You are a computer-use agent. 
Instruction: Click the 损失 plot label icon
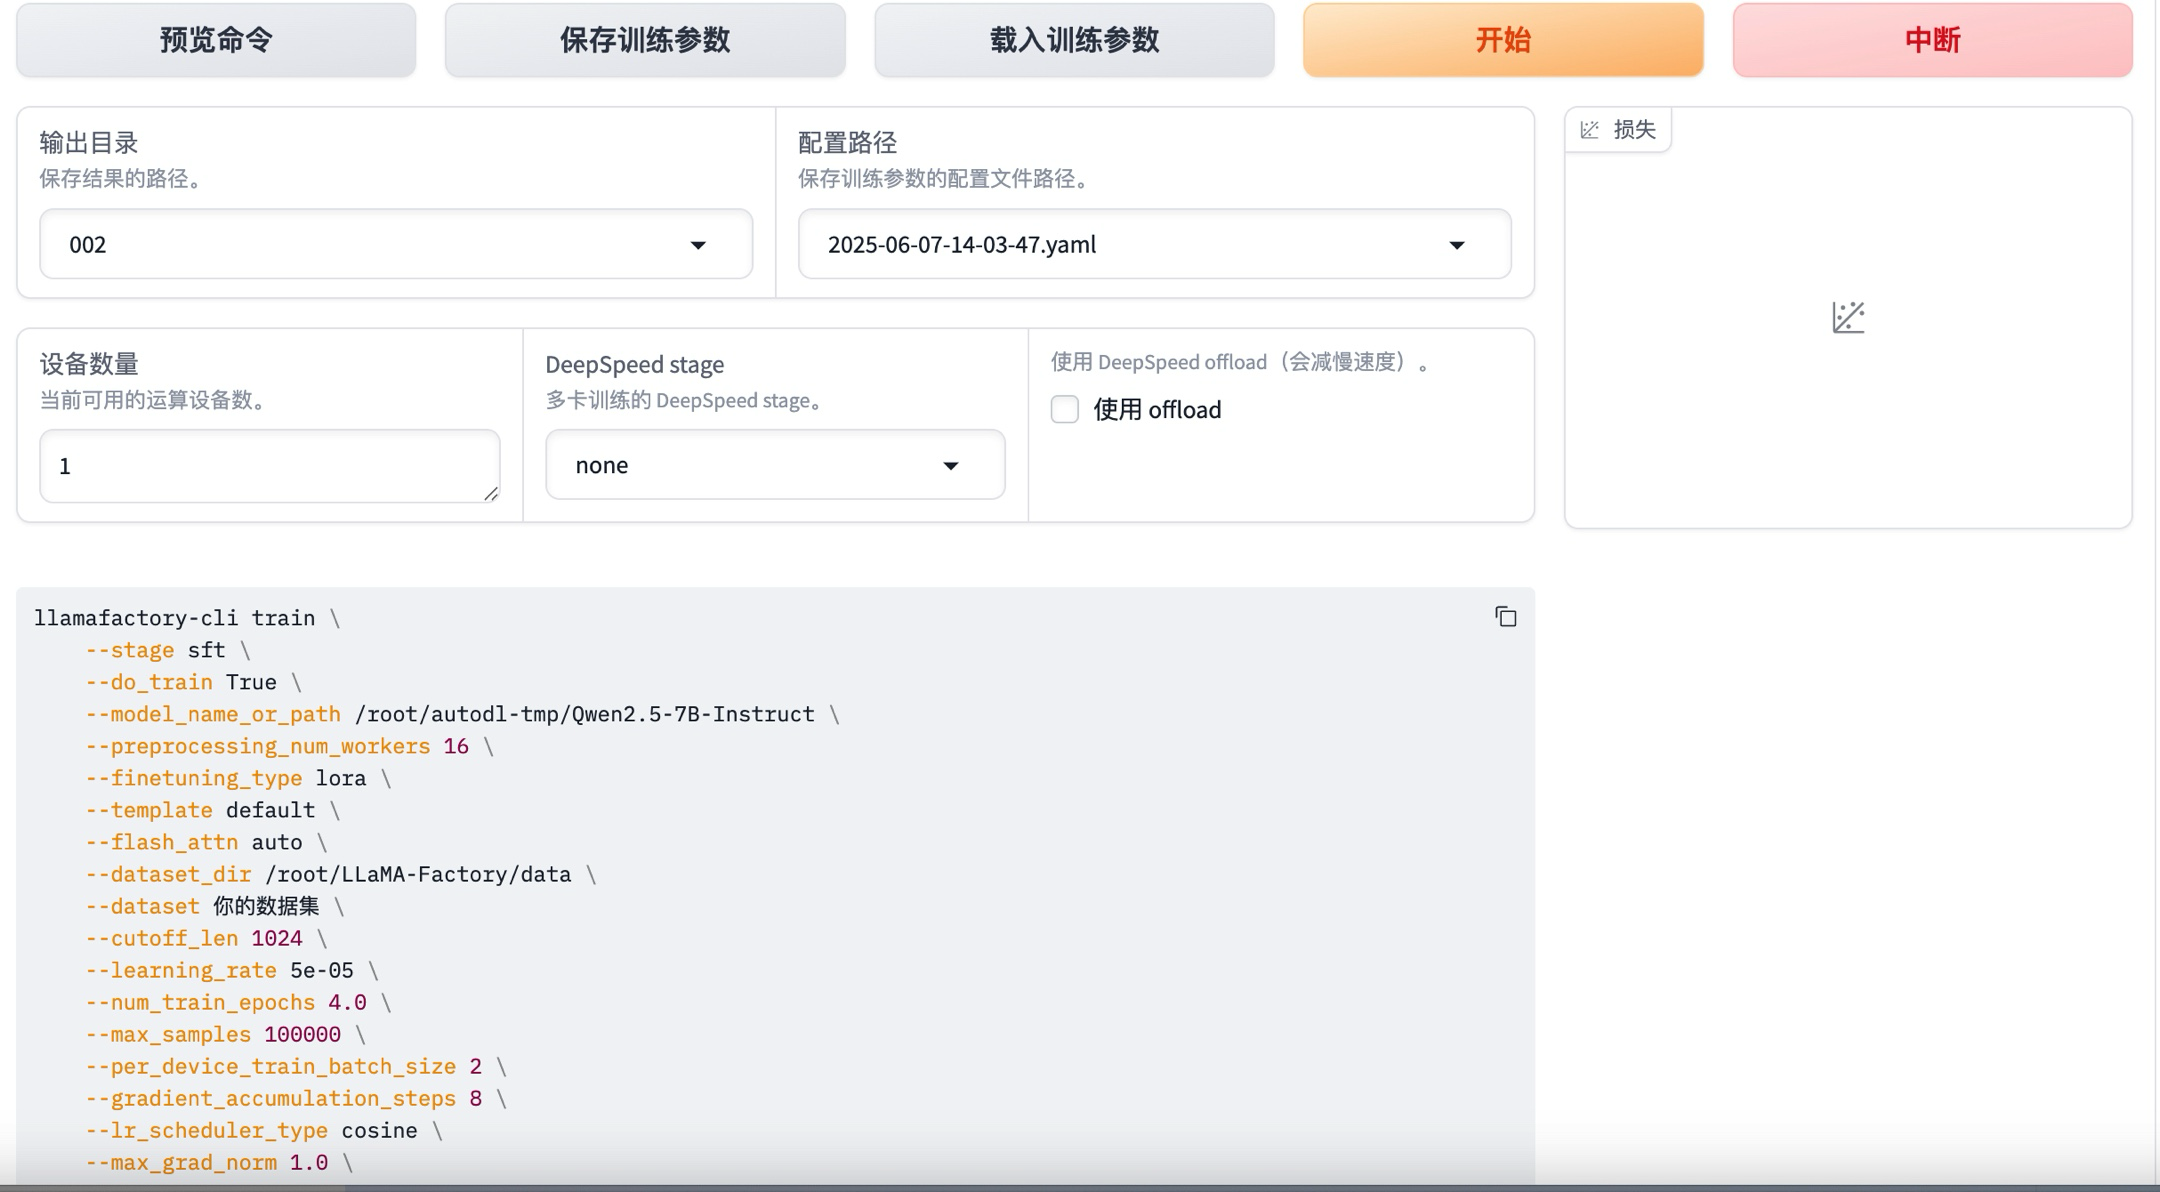(1590, 130)
